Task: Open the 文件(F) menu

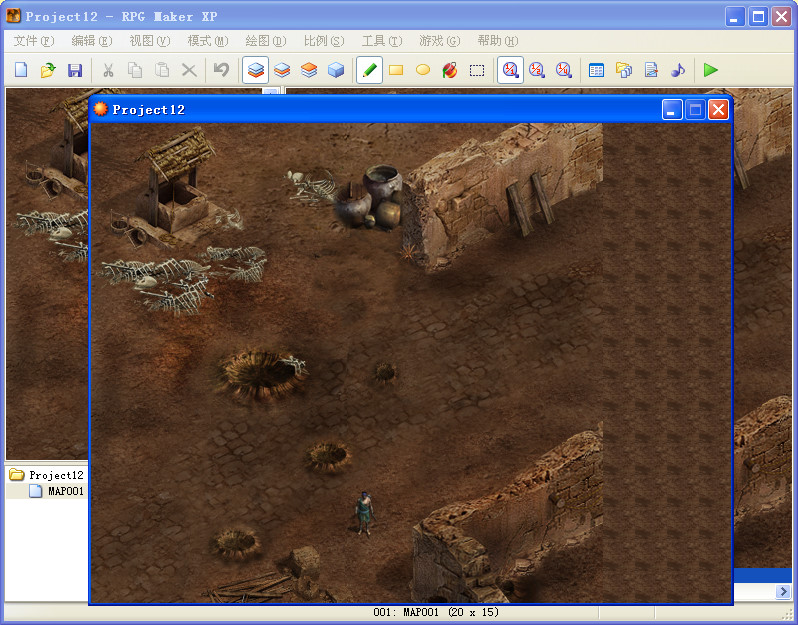Action: (34, 41)
